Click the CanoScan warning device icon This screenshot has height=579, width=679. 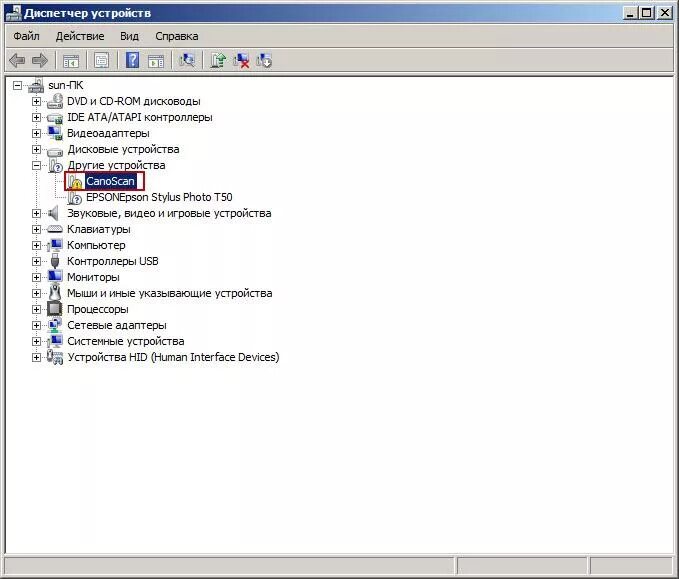(x=75, y=182)
